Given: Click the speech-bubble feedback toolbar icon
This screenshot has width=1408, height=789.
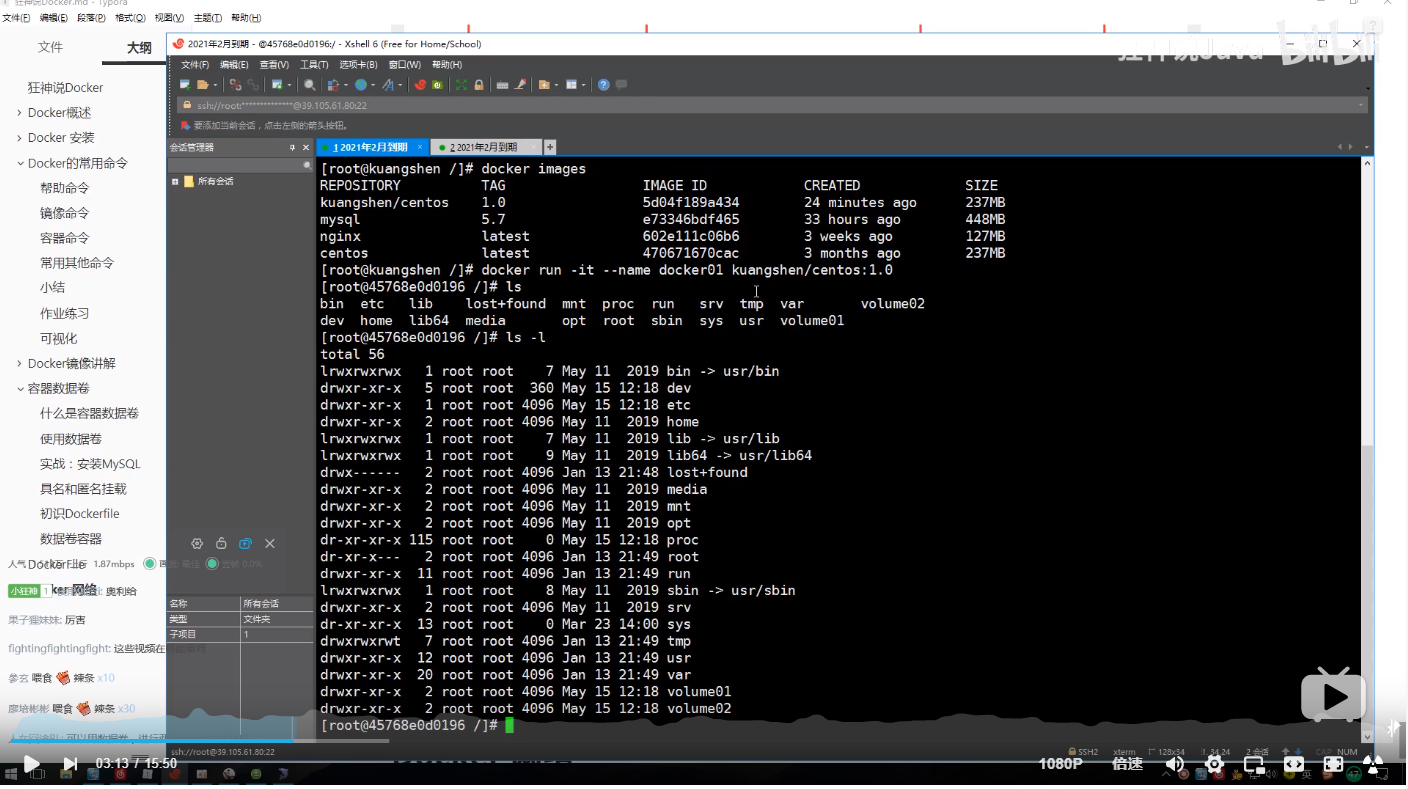Looking at the screenshot, I should point(621,85).
